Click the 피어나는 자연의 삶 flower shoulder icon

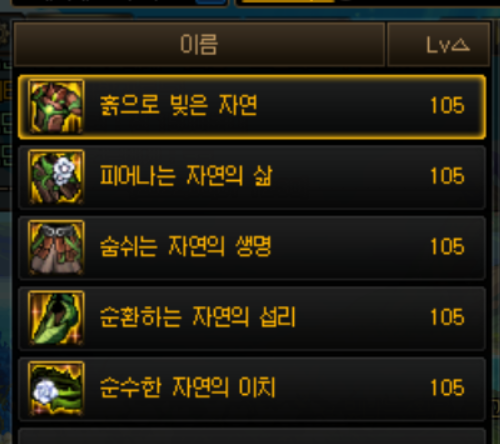click(x=56, y=177)
